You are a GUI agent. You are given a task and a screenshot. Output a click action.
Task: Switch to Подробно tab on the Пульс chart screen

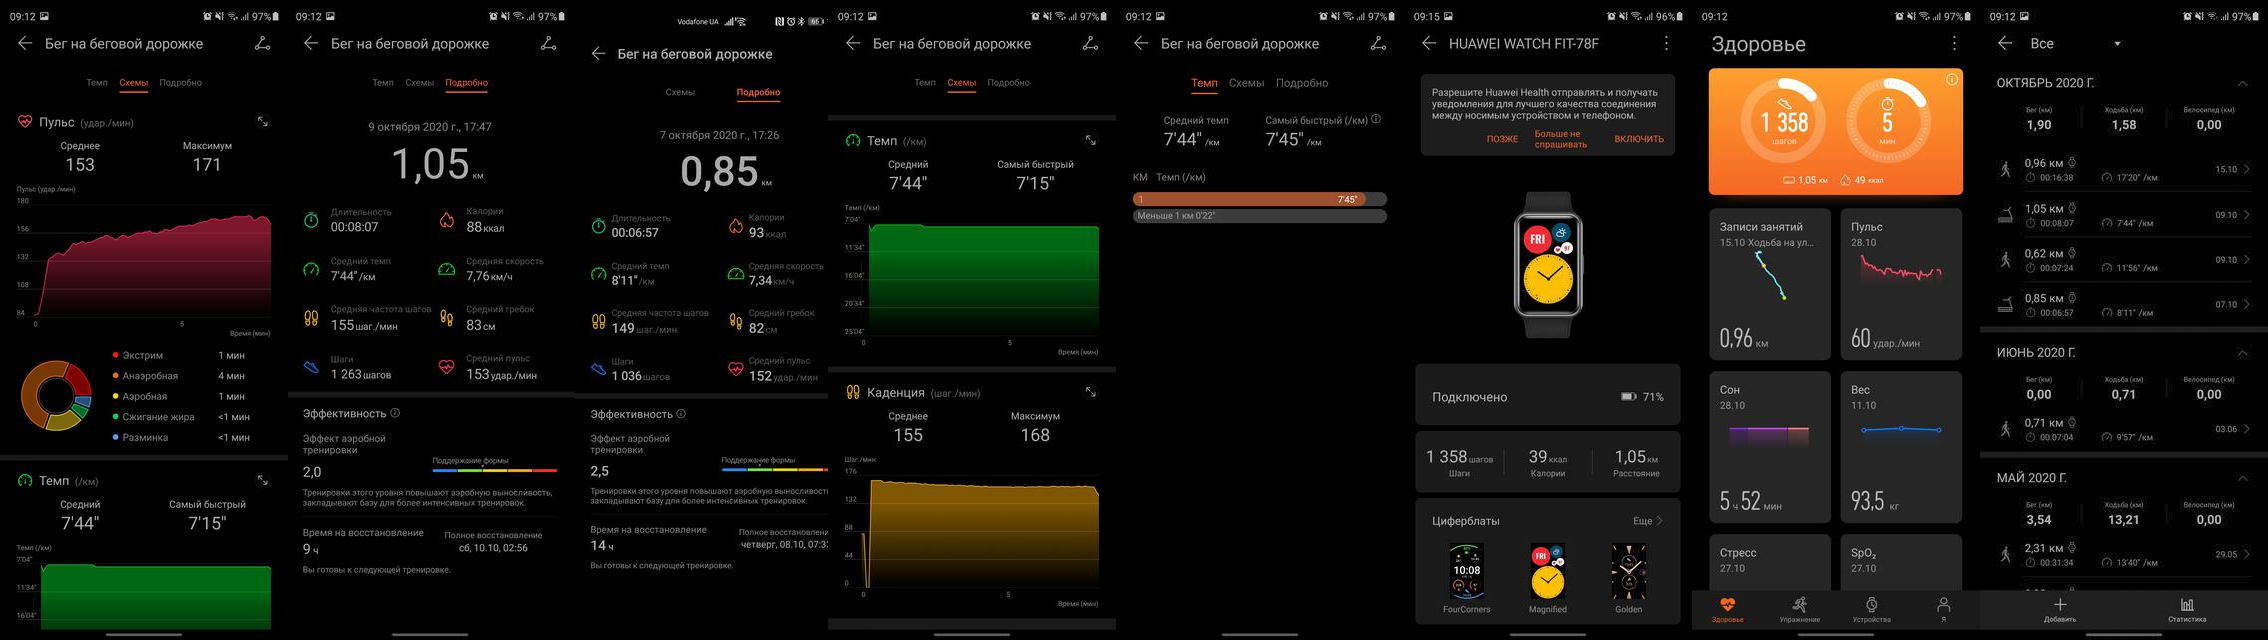[181, 83]
